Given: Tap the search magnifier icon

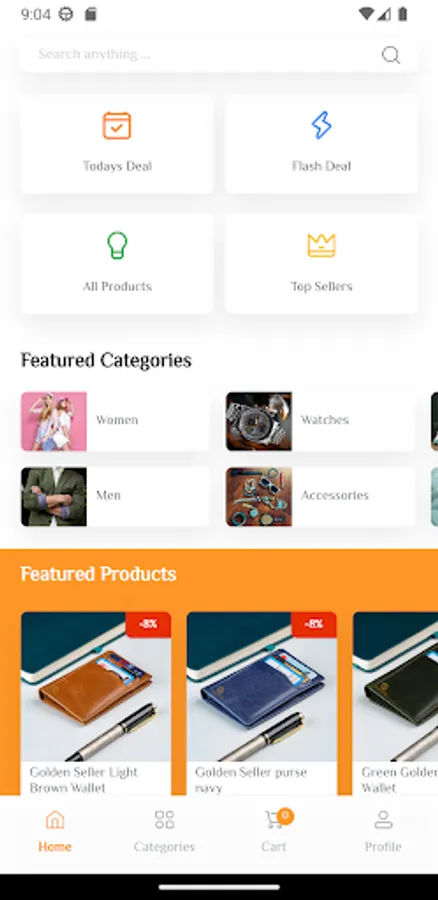Looking at the screenshot, I should point(390,55).
